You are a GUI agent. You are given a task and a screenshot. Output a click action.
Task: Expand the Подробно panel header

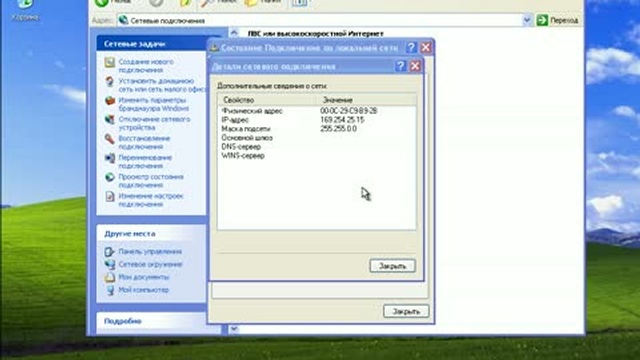pyautogui.click(x=152, y=321)
